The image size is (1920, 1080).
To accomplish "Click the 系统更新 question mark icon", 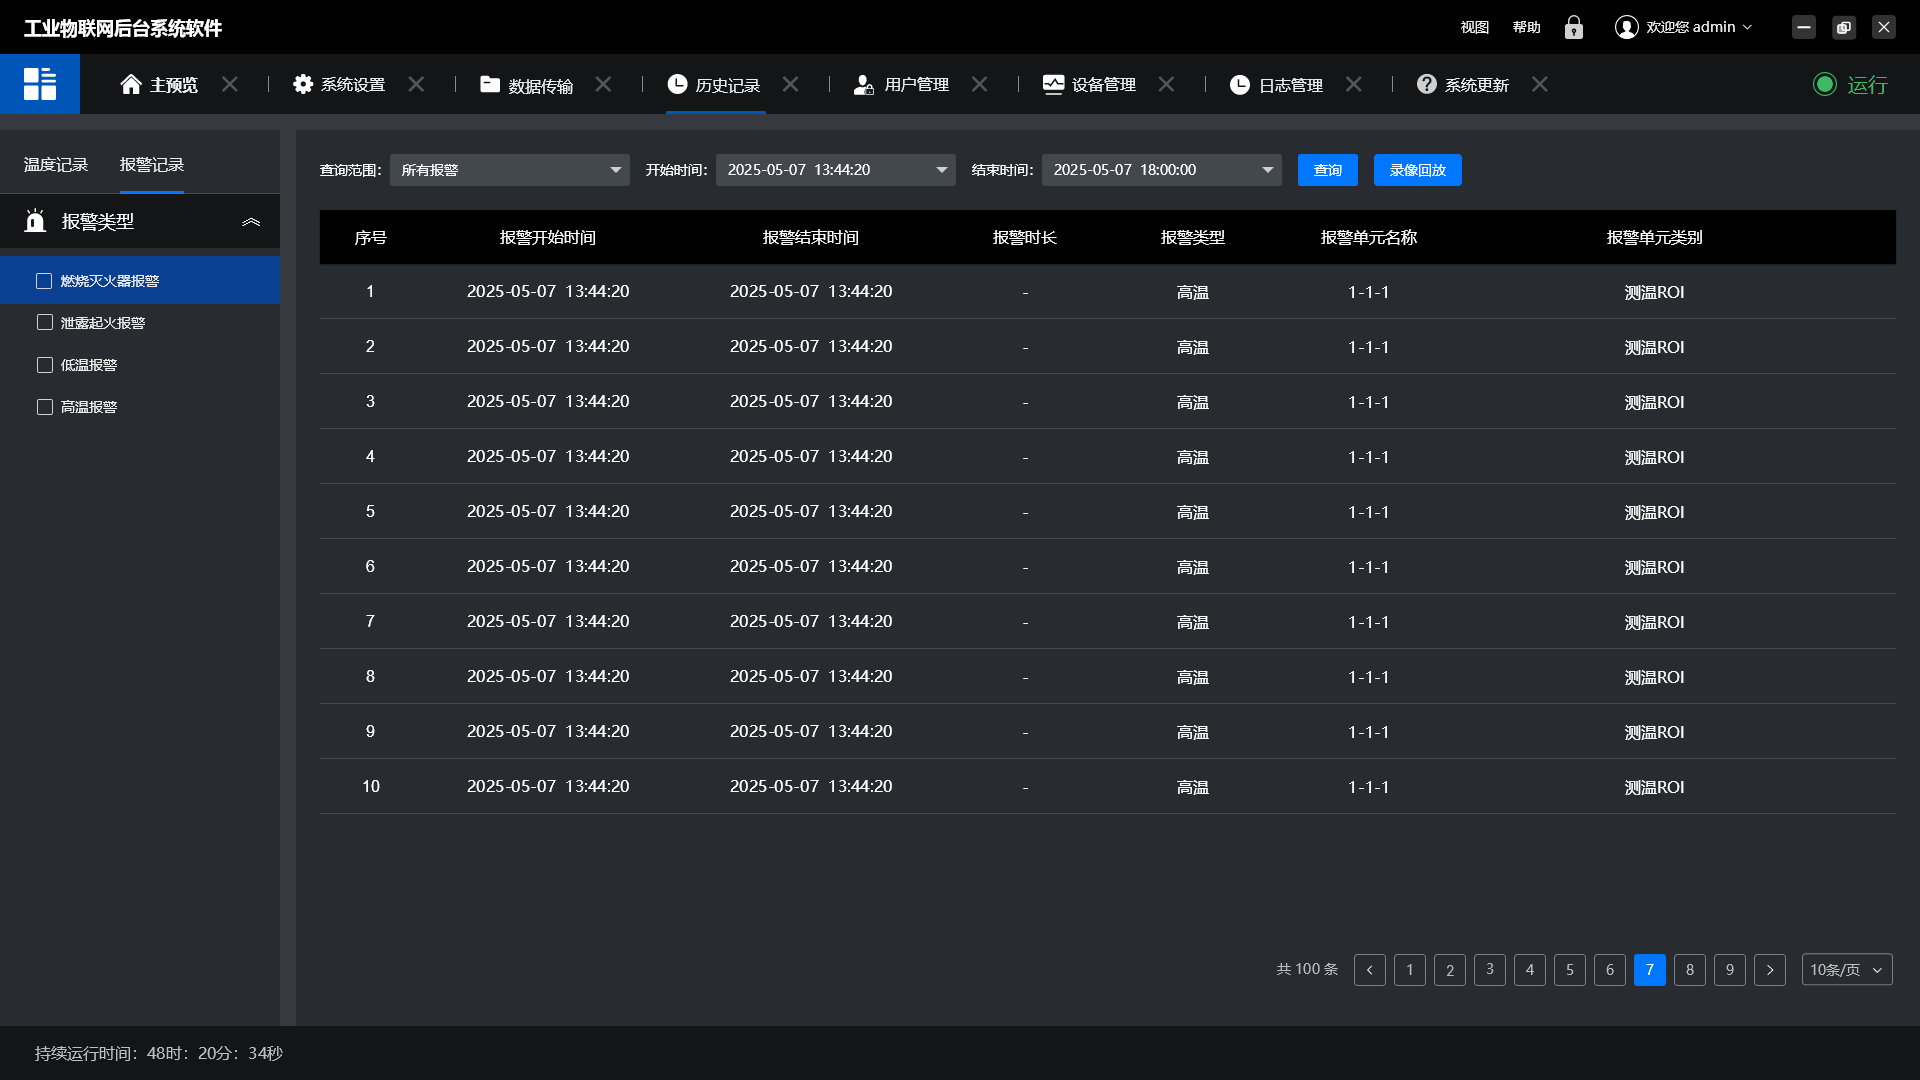I will pos(1427,85).
